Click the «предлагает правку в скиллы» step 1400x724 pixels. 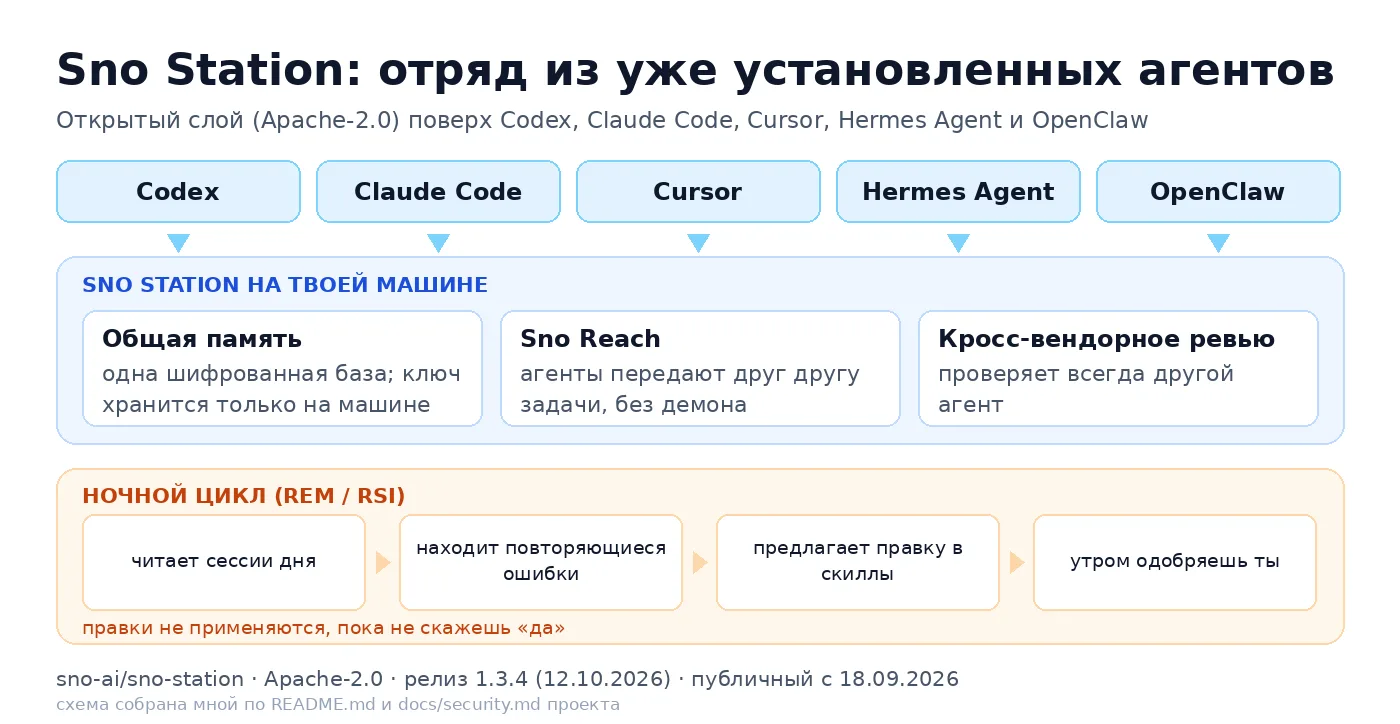click(x=858, y=562)
